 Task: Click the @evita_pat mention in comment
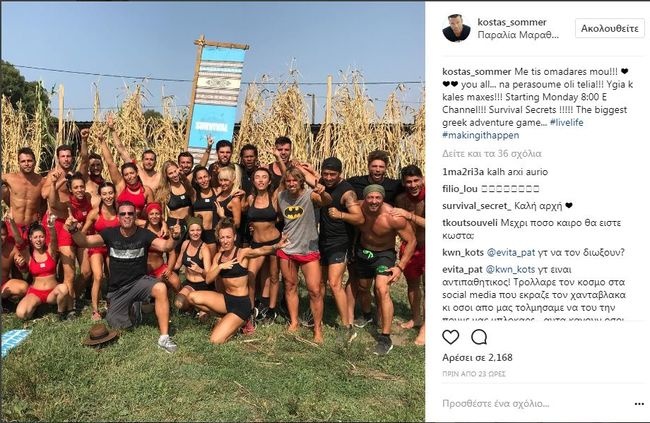510,253
